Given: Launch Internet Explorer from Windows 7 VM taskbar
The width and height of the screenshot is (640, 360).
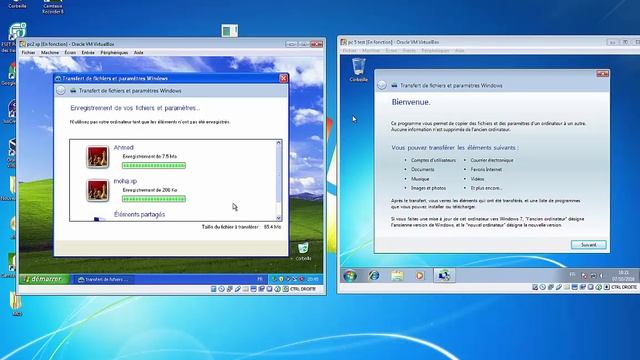Looking at the screenshot, I should [373, 276].
